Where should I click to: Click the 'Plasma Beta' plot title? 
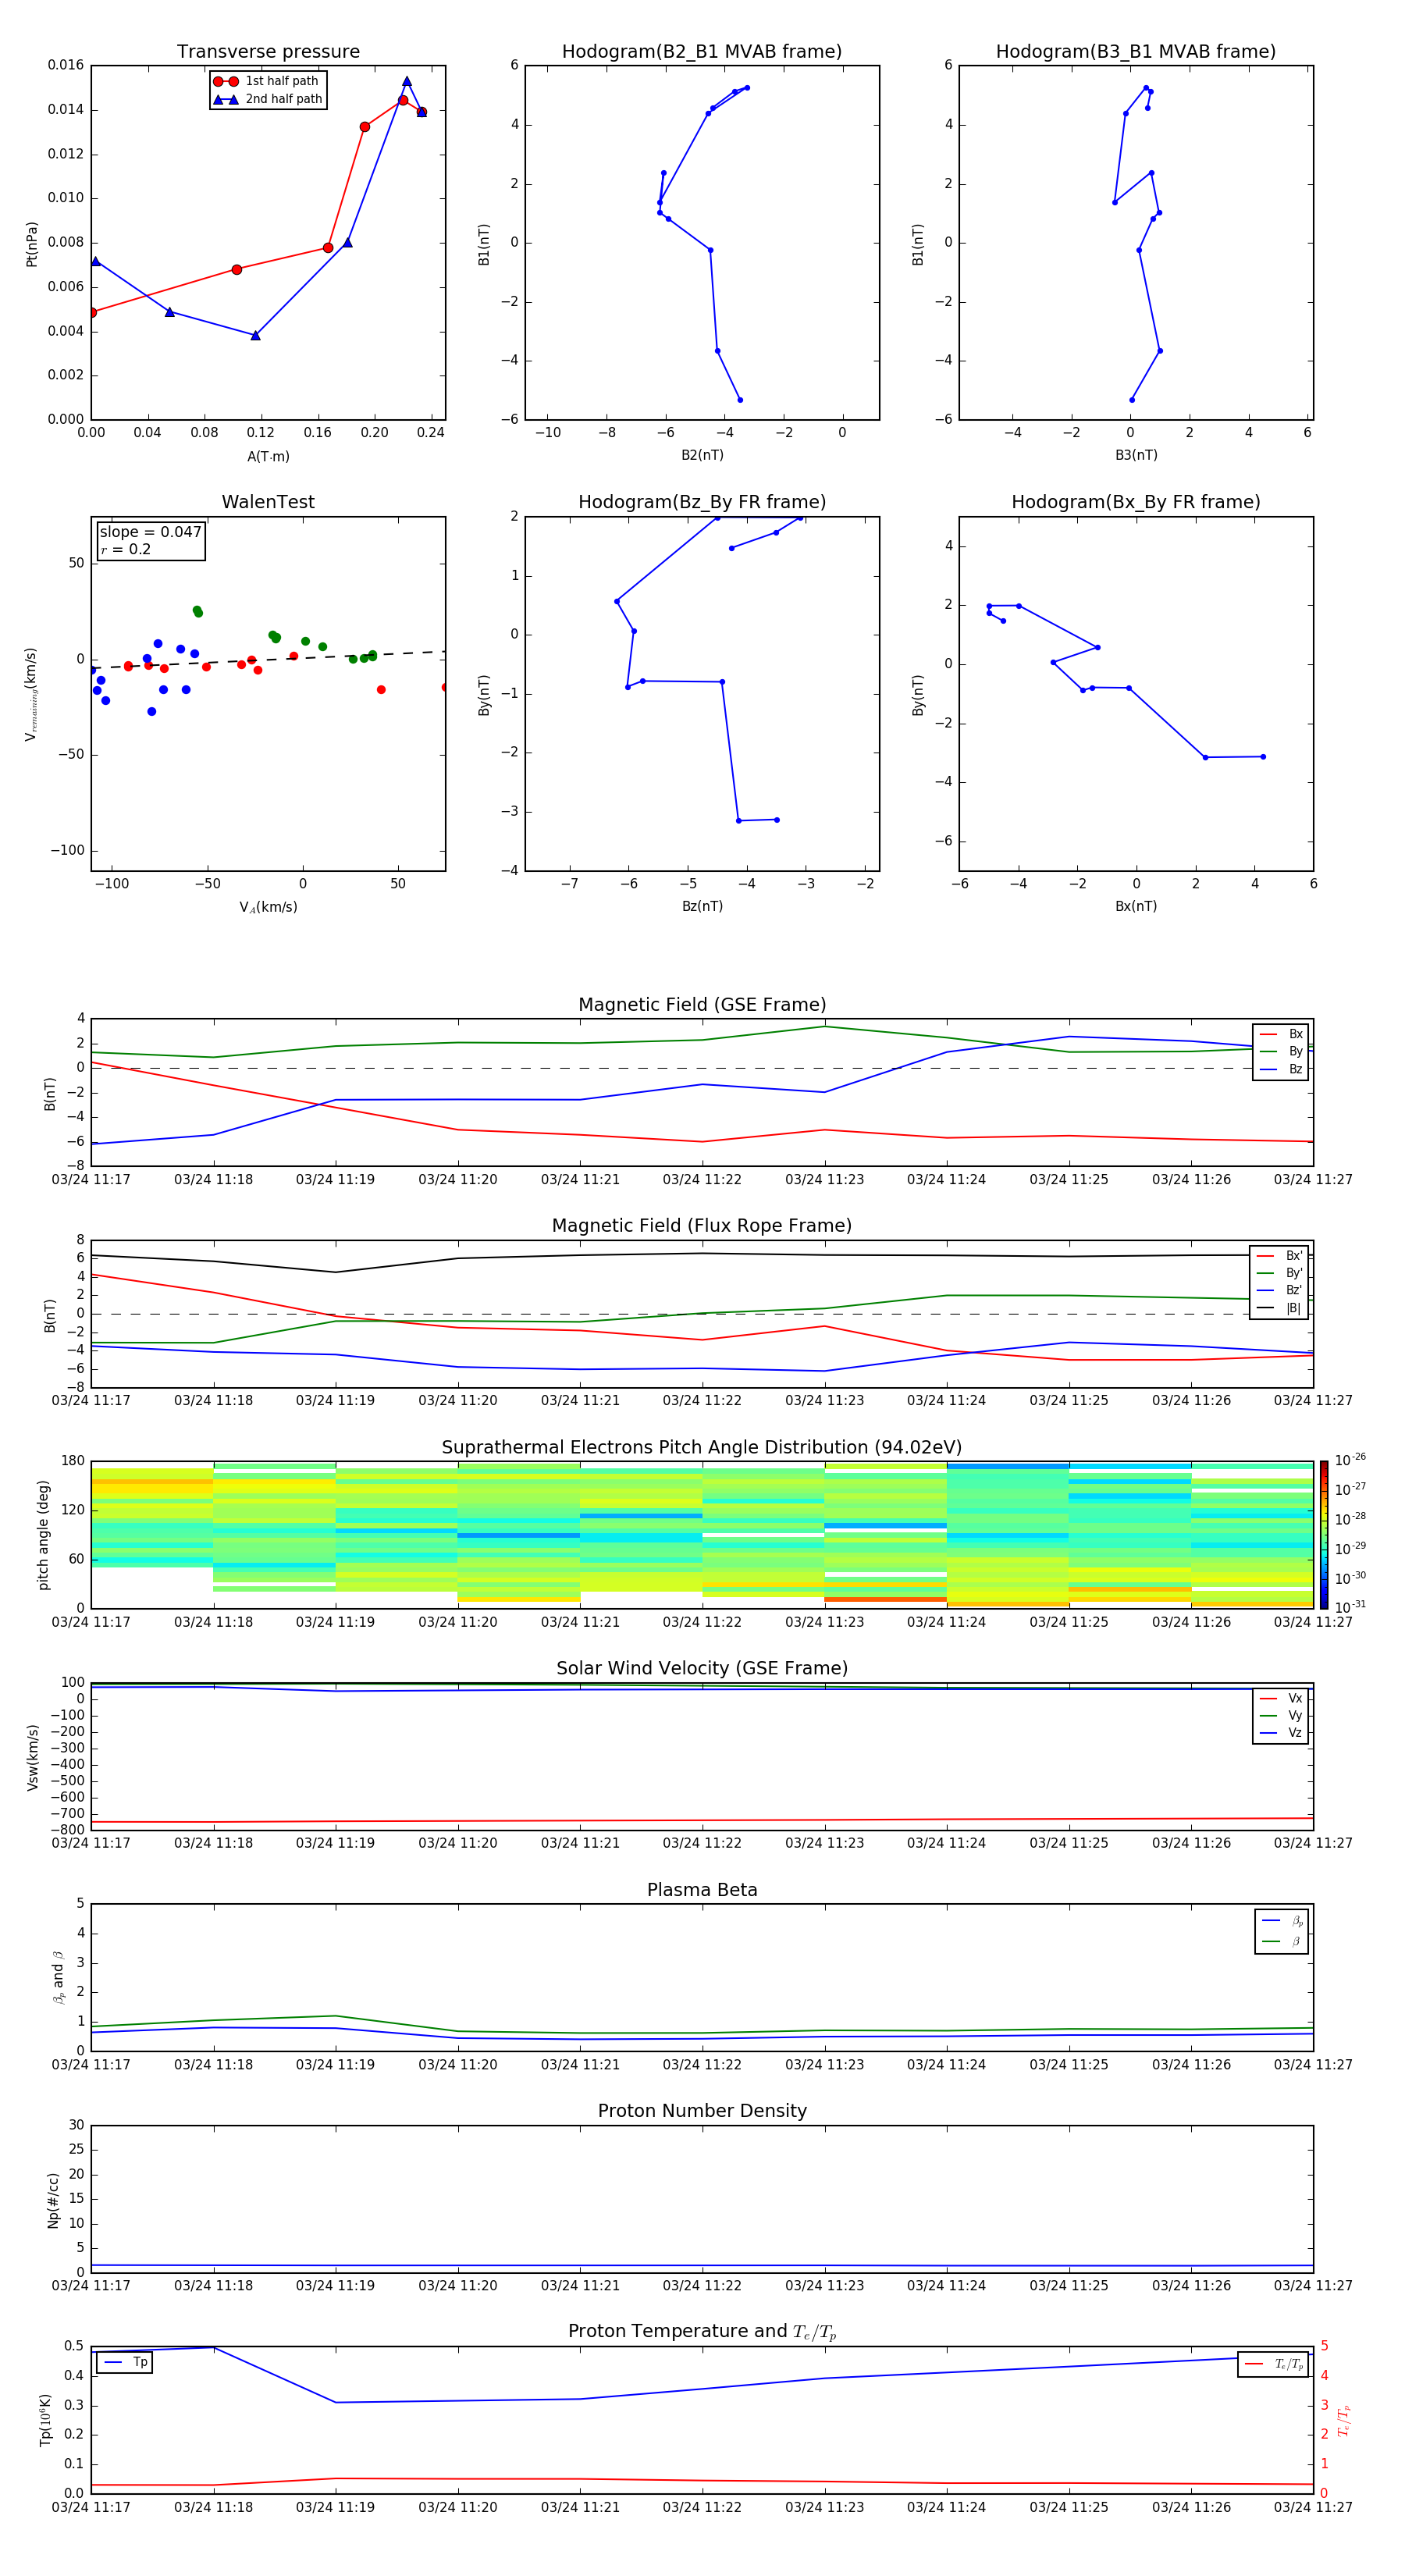coord(702,1891)
